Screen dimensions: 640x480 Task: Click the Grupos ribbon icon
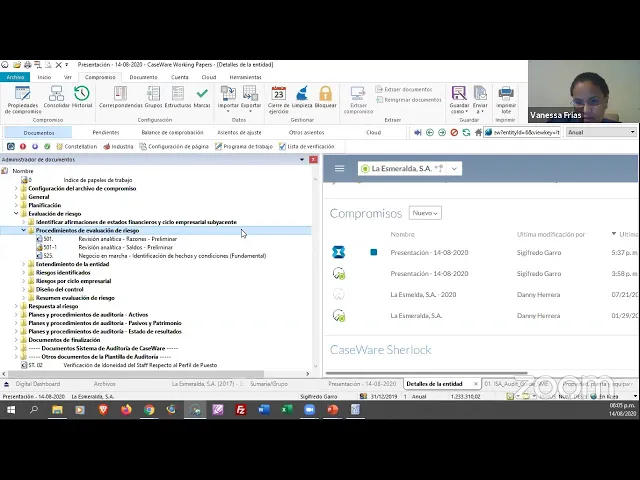153,97
